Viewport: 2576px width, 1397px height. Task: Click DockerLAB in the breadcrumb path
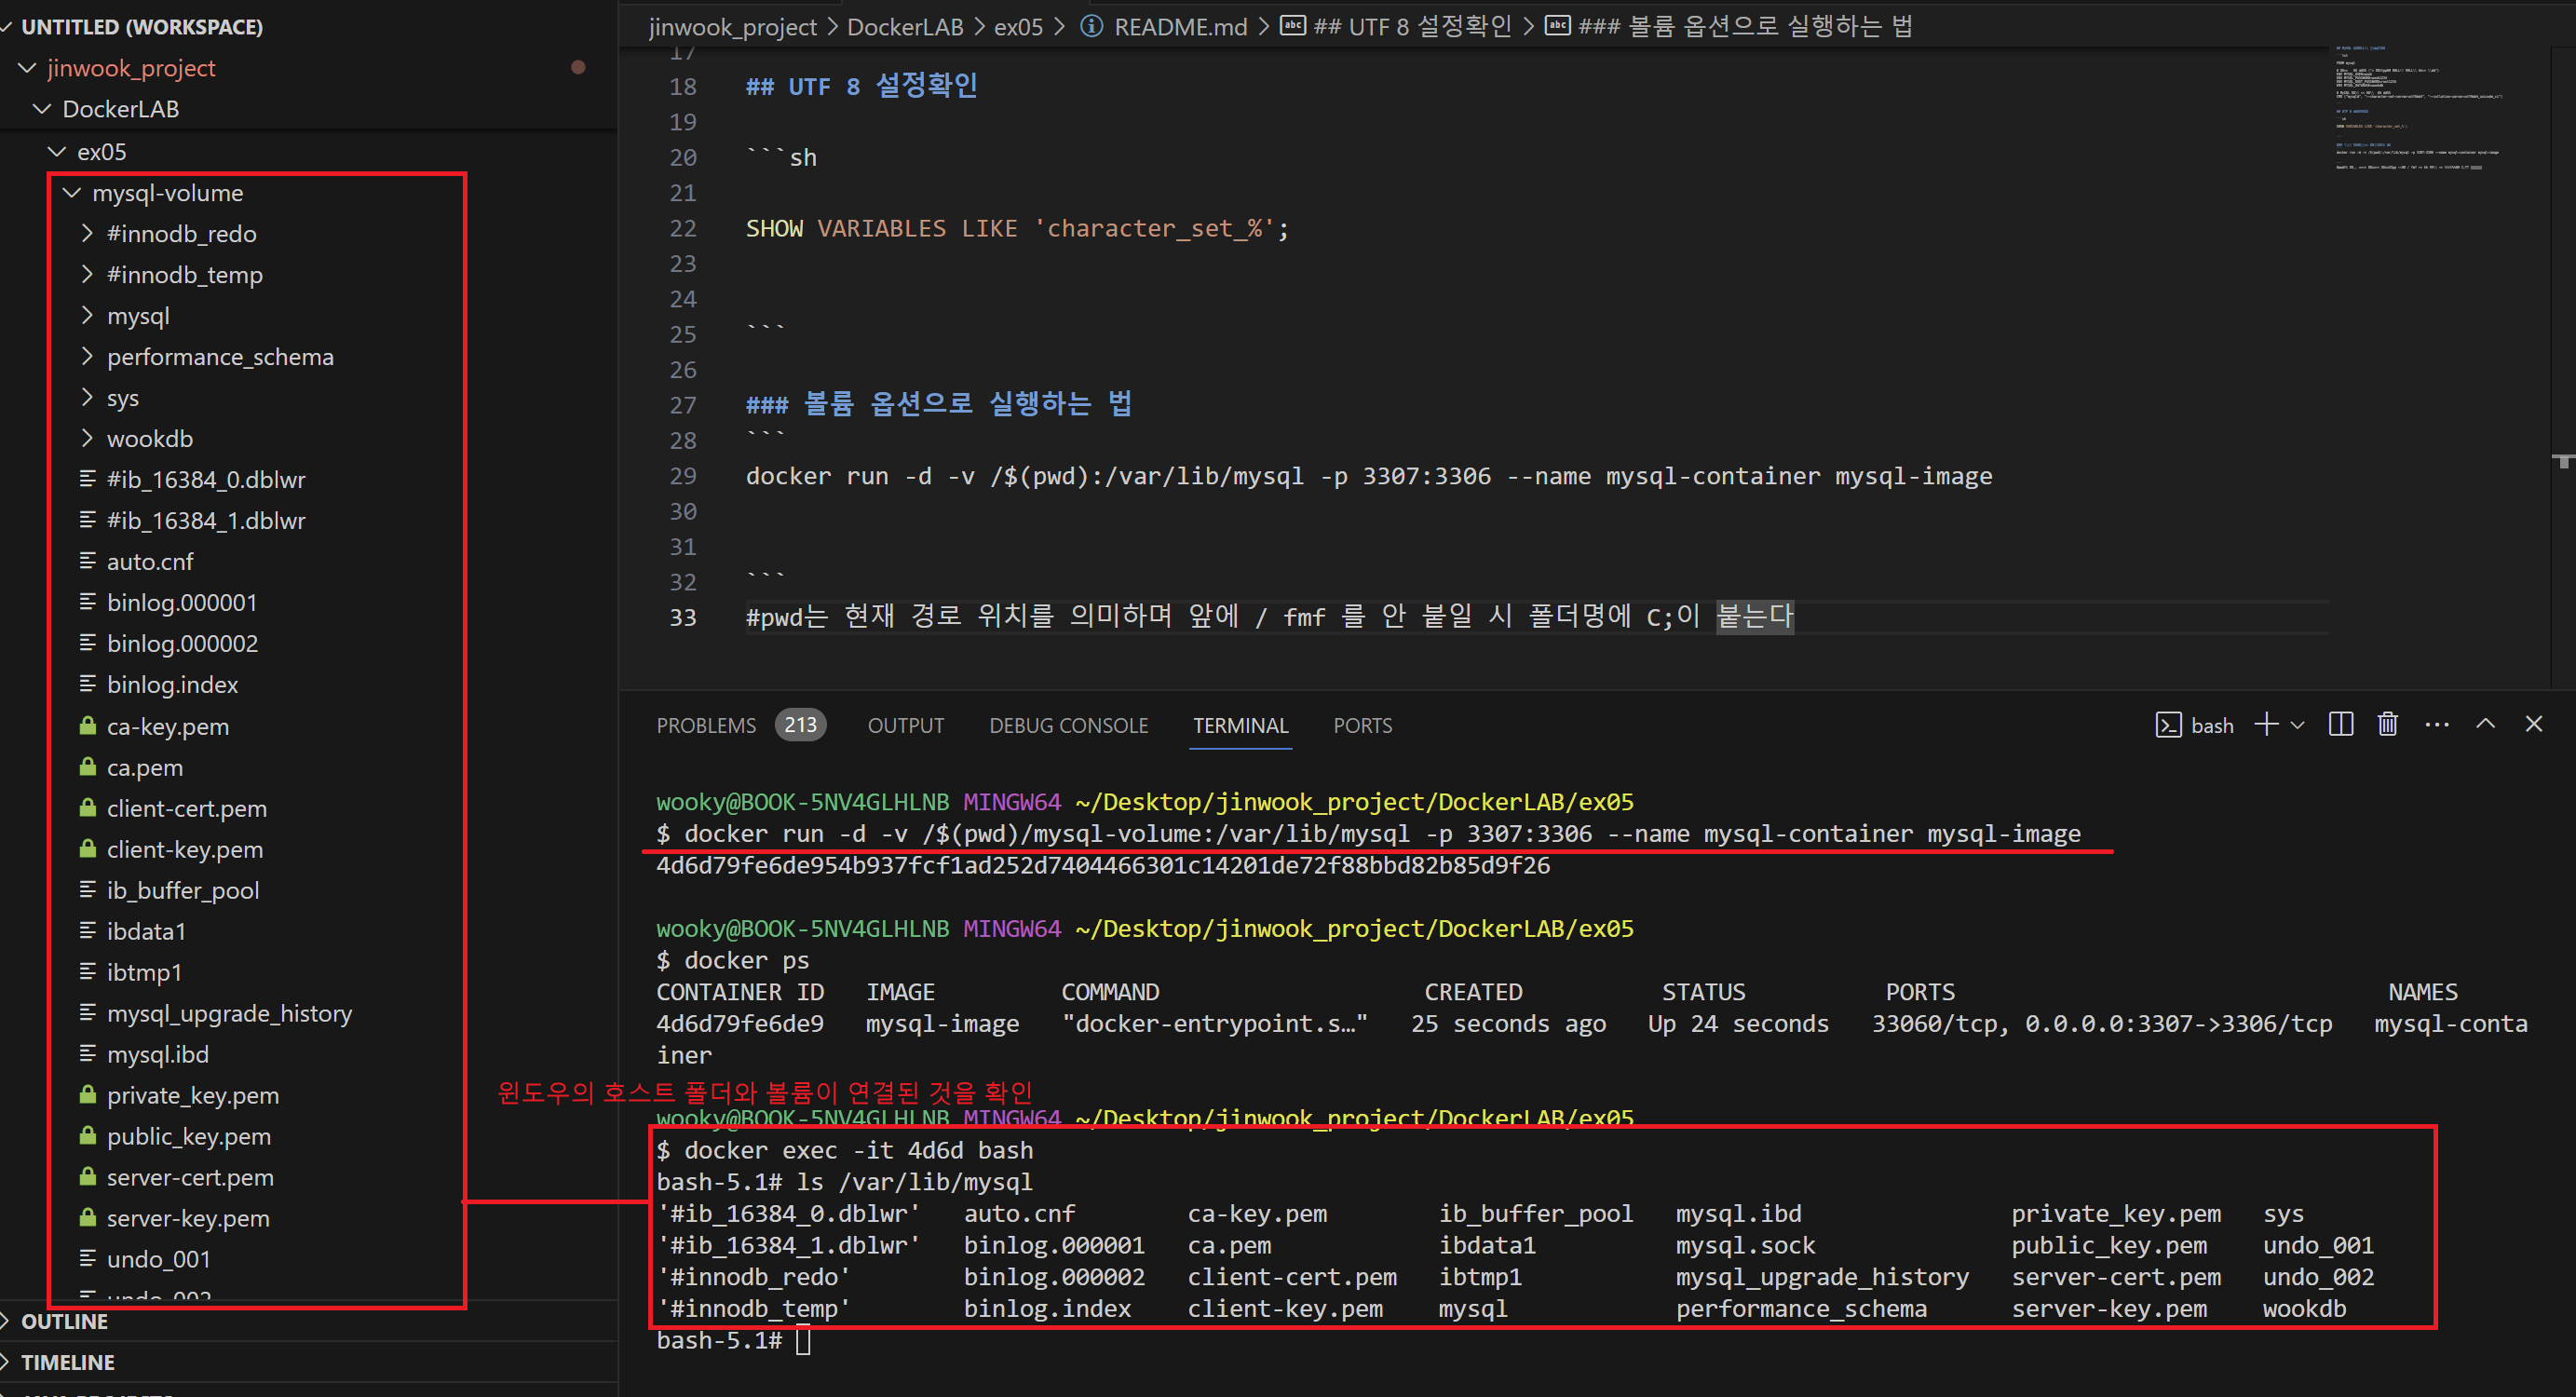(x=904, y=27)
